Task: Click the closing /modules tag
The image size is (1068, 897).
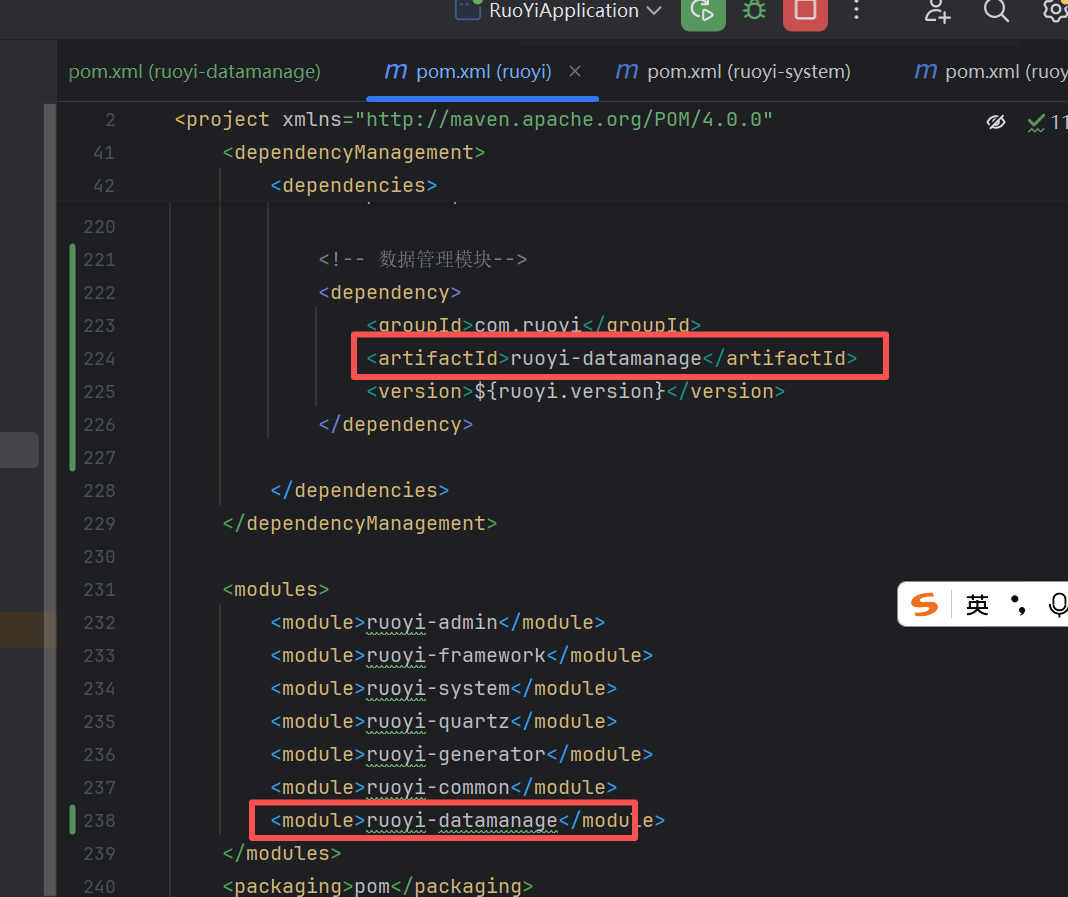Action: point(281,853)
